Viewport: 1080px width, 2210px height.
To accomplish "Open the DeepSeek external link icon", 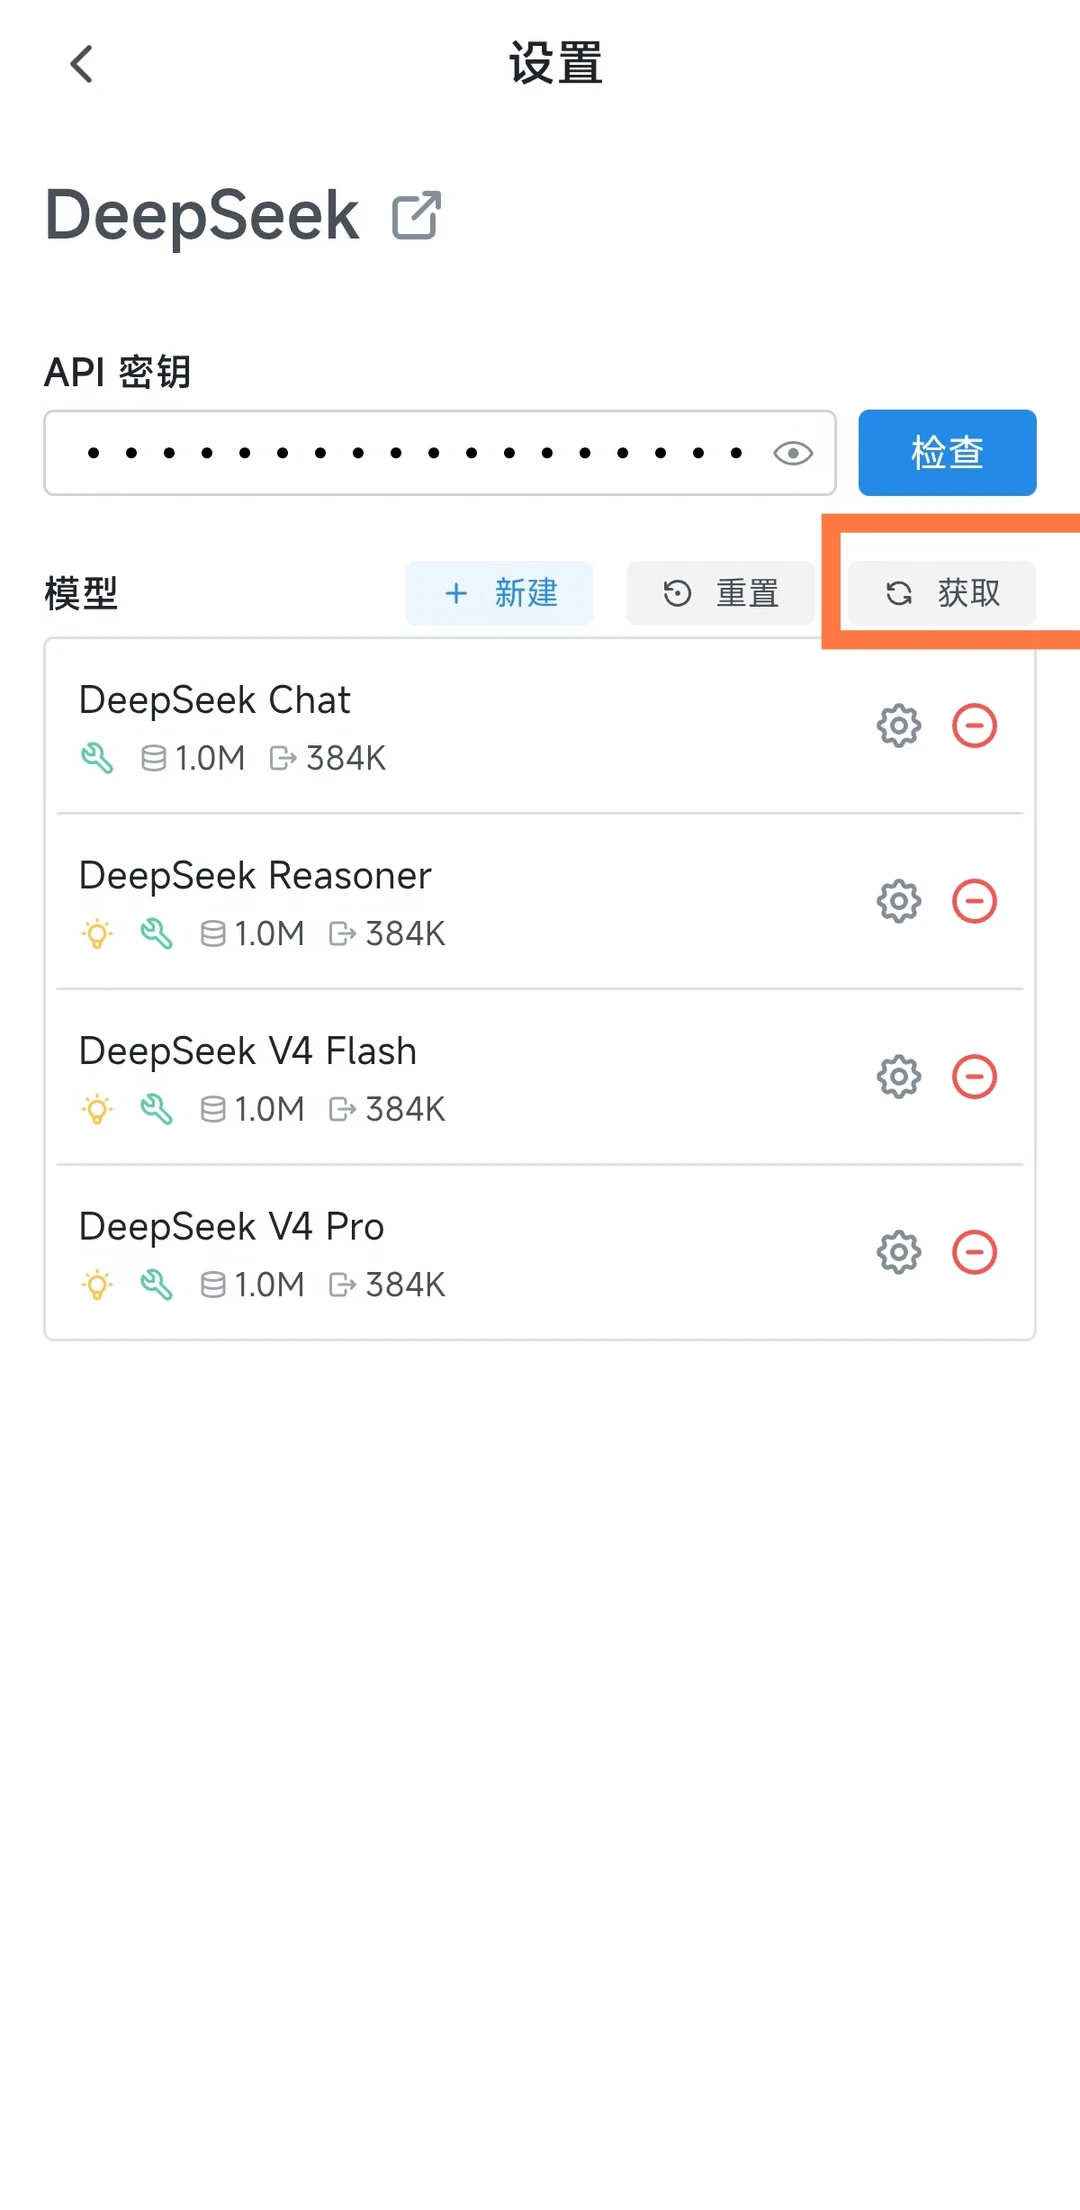I will point(416,215).
